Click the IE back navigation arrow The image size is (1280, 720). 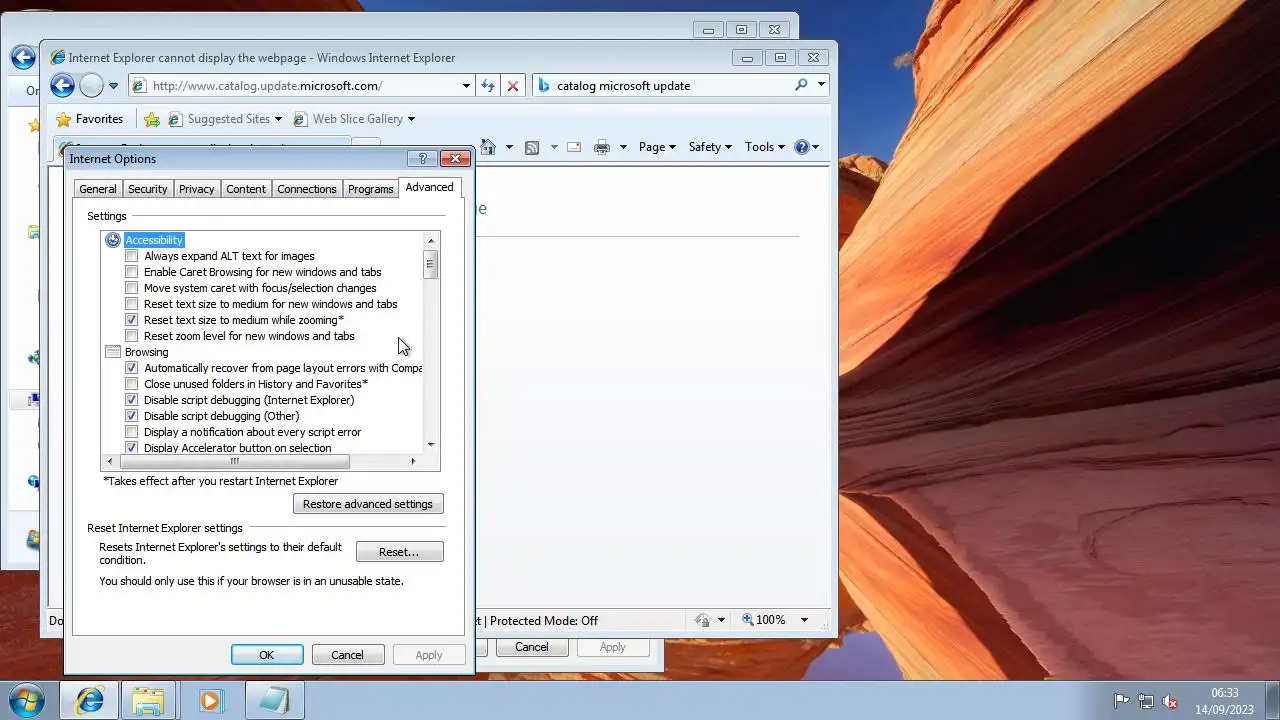62,86
